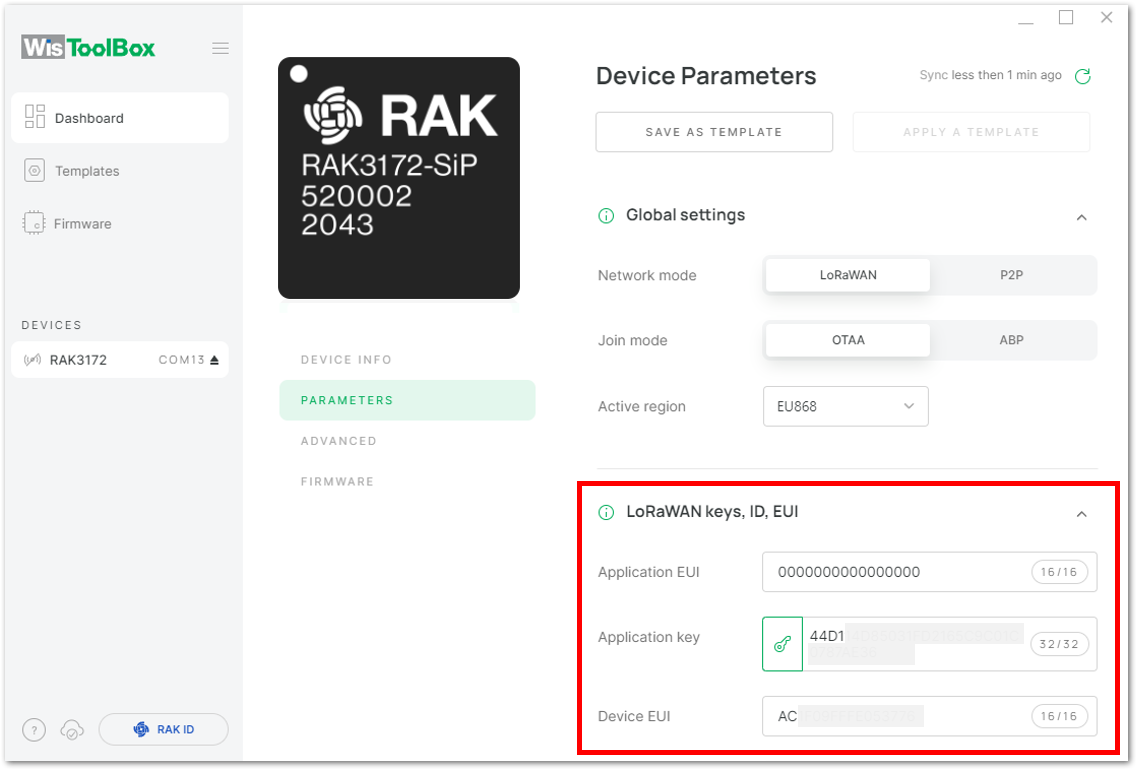1137x770 pixels.
Task: Select the RAK3172 device on COM13
Action: (x=120, y=360)
